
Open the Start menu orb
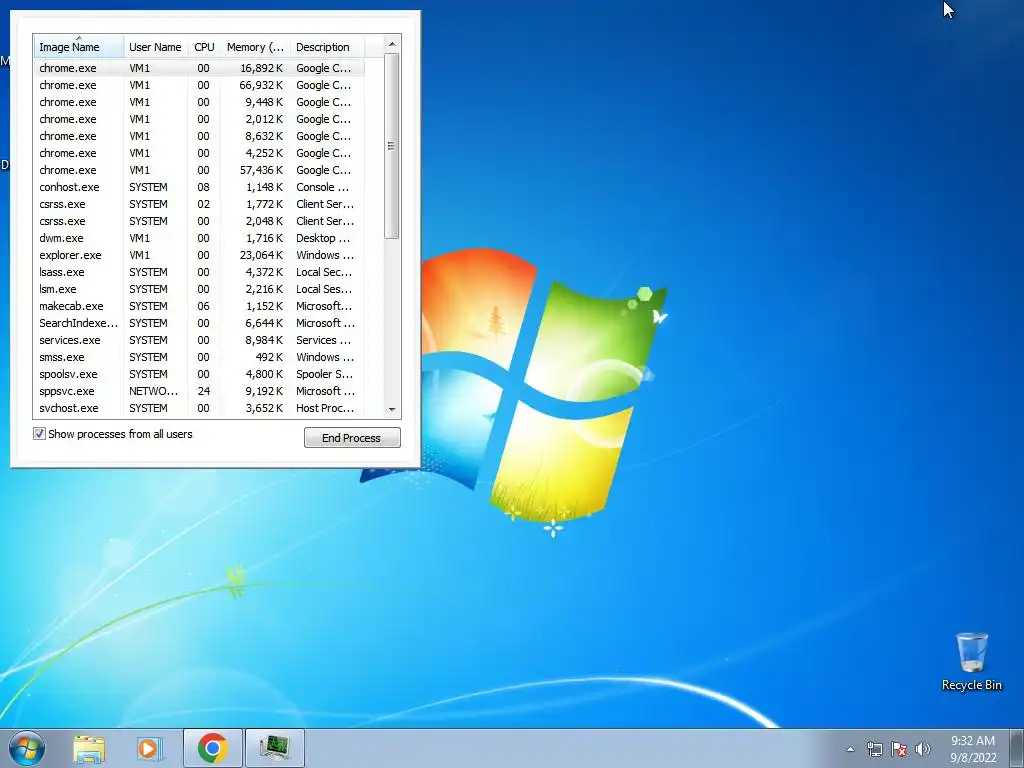pos(27,748)
